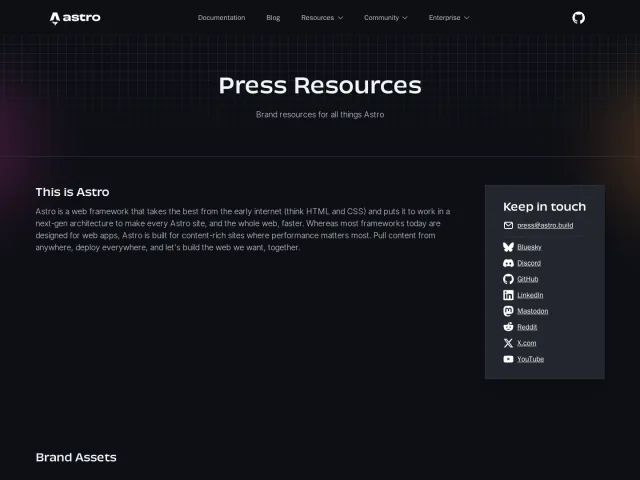Click the Press Resources page heading
This screenshot has width=640, height=480.
pyautogui.click(x=320, y=85)
